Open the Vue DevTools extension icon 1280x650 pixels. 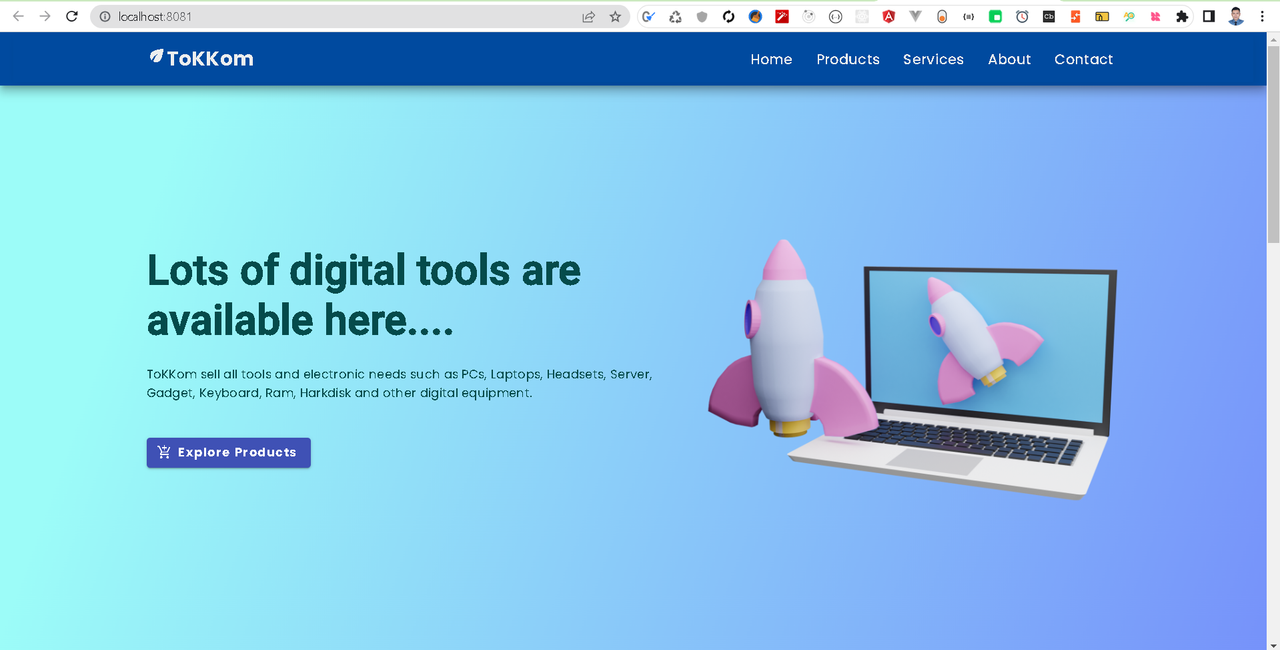915,17
